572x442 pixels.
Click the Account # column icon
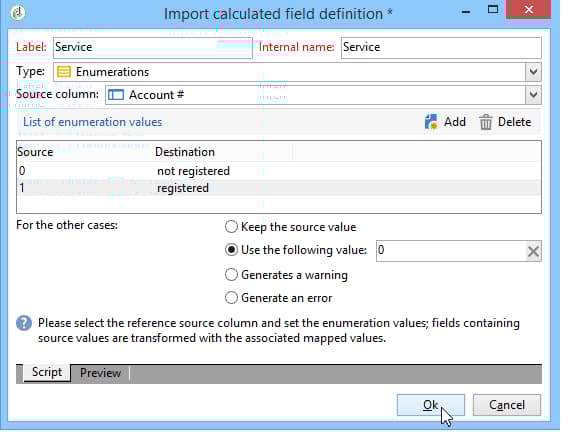pos(116,95)
